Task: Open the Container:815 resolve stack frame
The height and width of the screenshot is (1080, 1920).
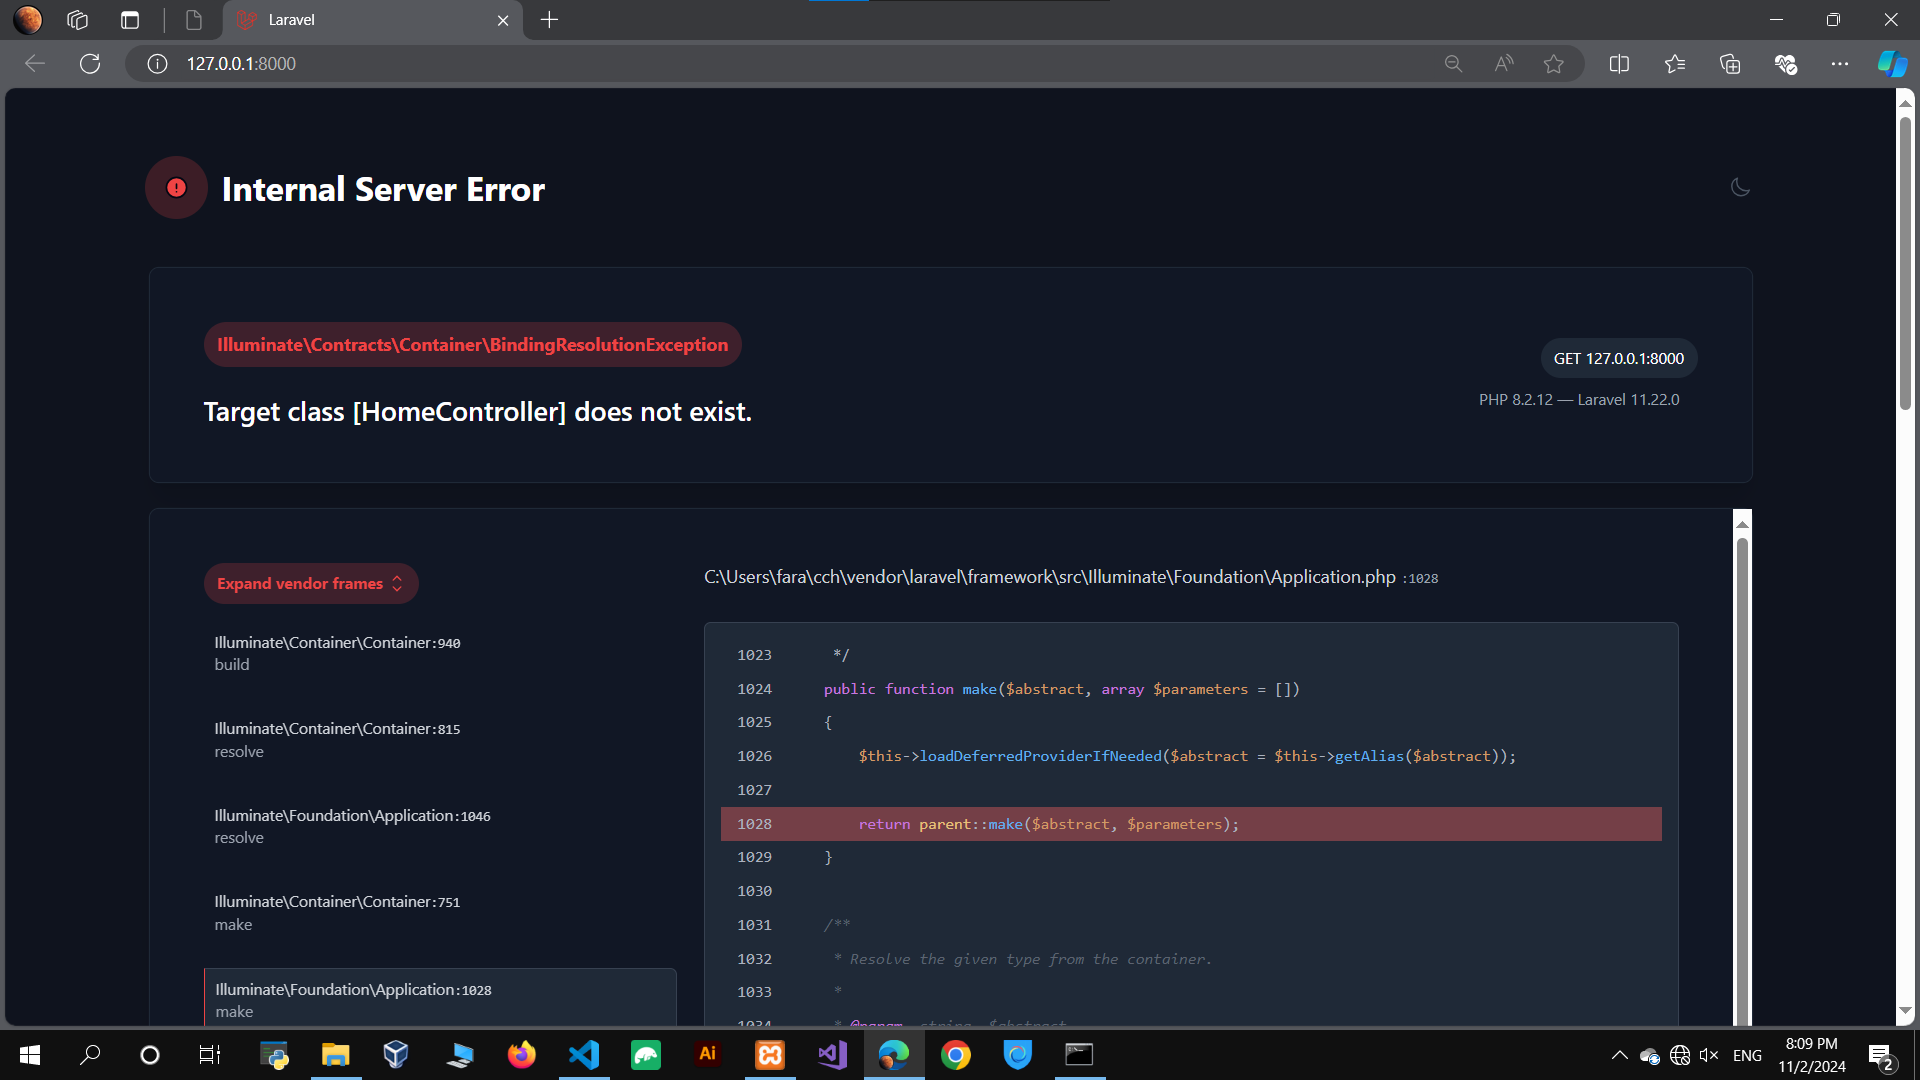Action: click(x=439, y=740)
